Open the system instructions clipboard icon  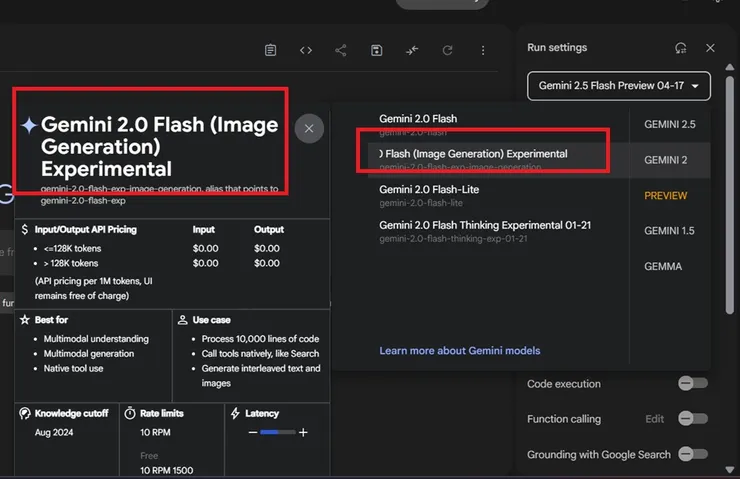point(271,50)
